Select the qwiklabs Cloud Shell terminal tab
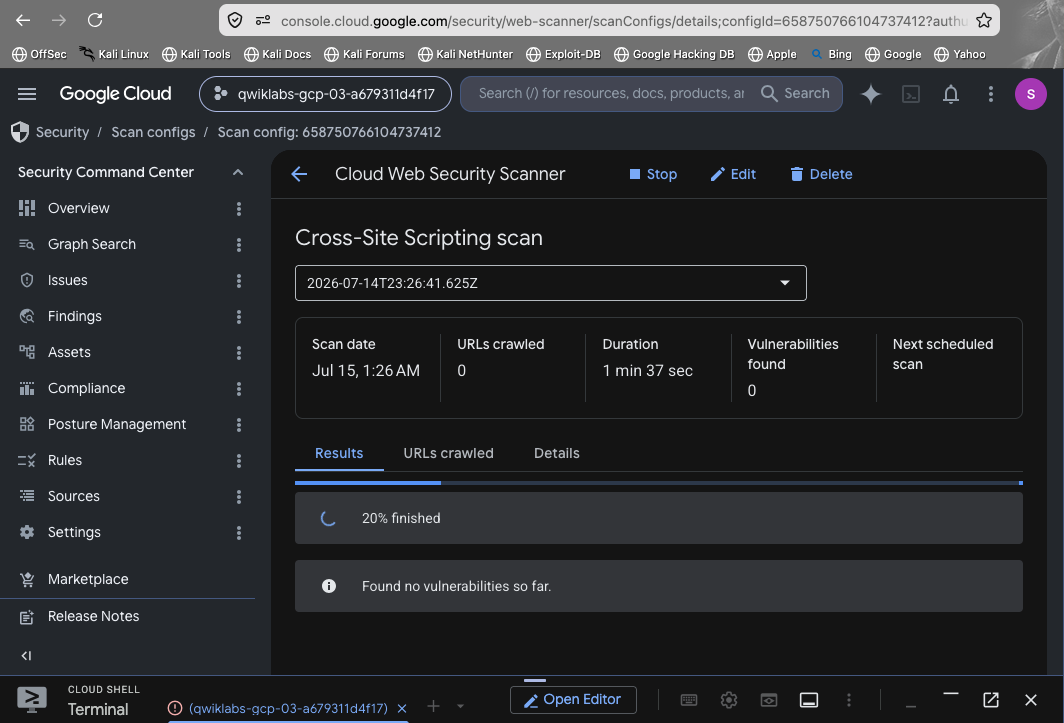 288,708
